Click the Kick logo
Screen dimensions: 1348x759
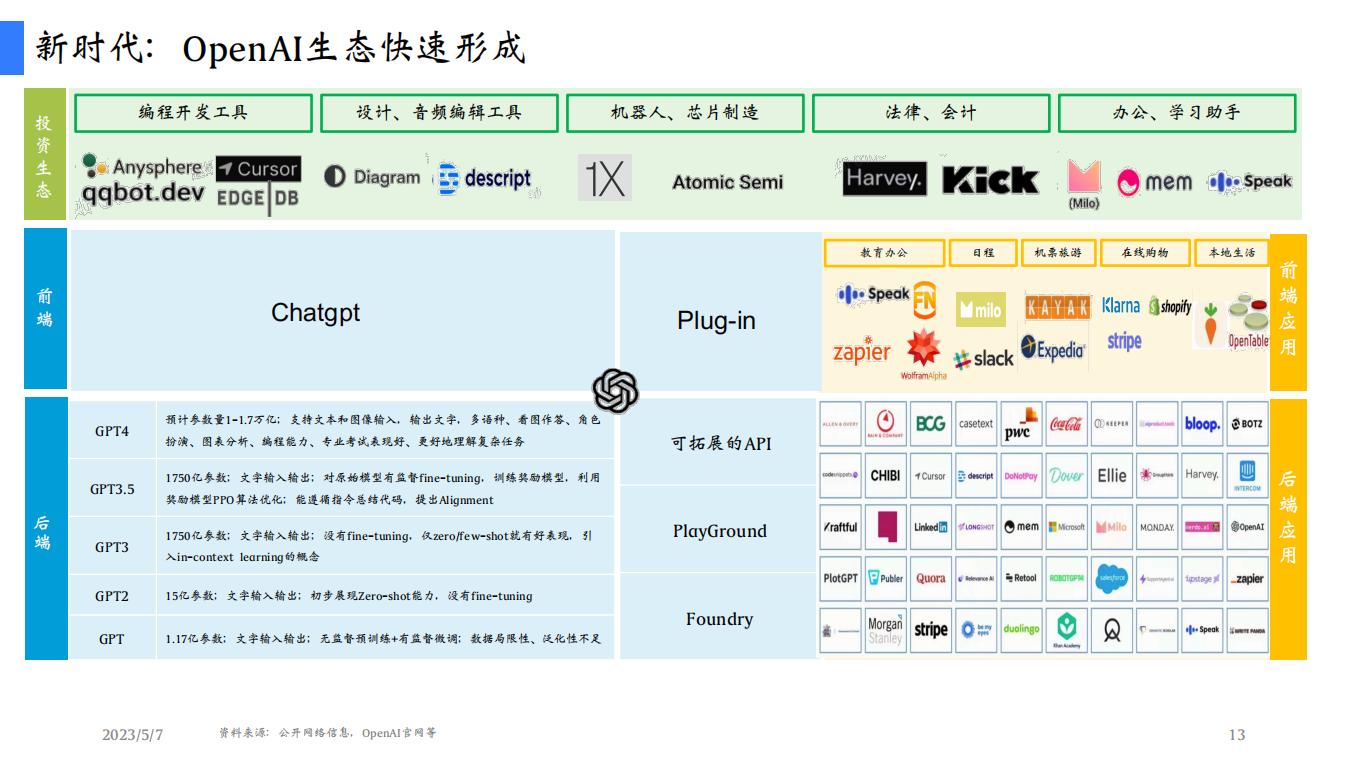tap(990, 180)
